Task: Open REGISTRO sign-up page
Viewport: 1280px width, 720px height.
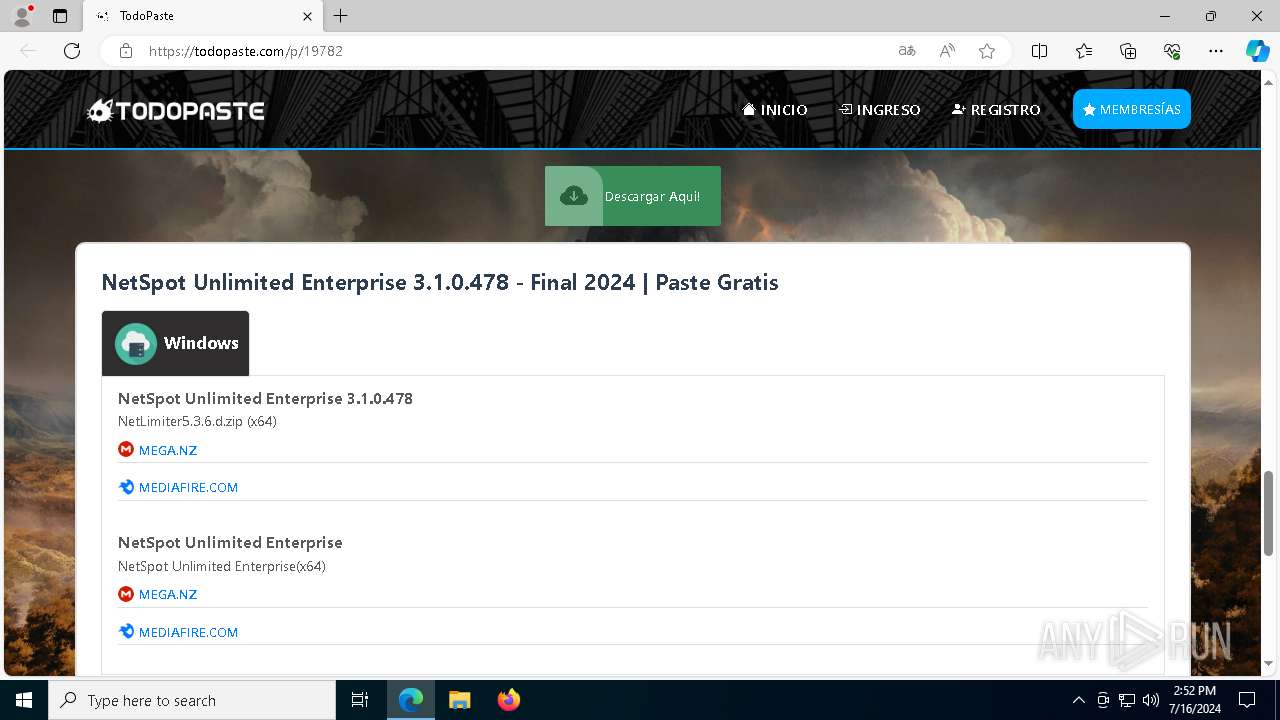Action: pos(996,110)
